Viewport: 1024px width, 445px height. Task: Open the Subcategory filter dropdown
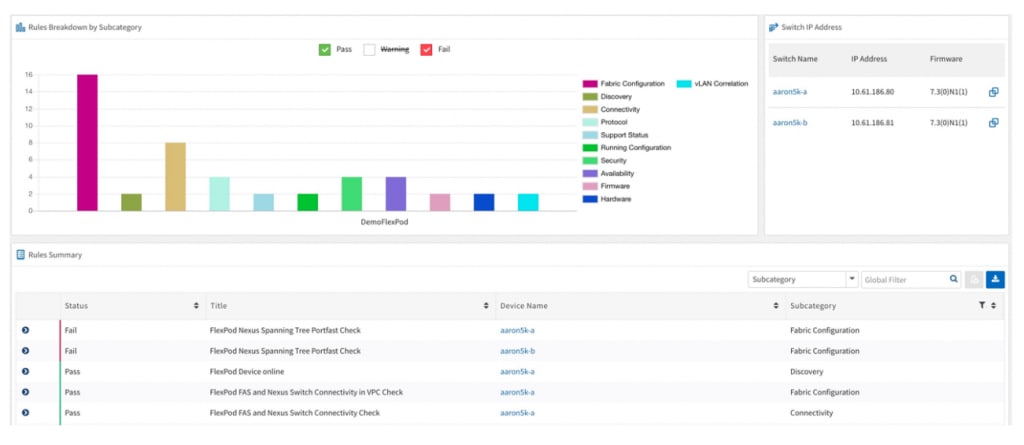[x=852, y=280]
